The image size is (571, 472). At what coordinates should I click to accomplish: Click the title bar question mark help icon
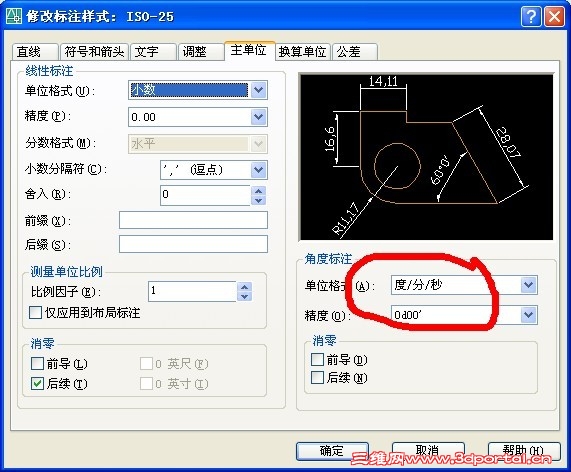pos(531,17)
